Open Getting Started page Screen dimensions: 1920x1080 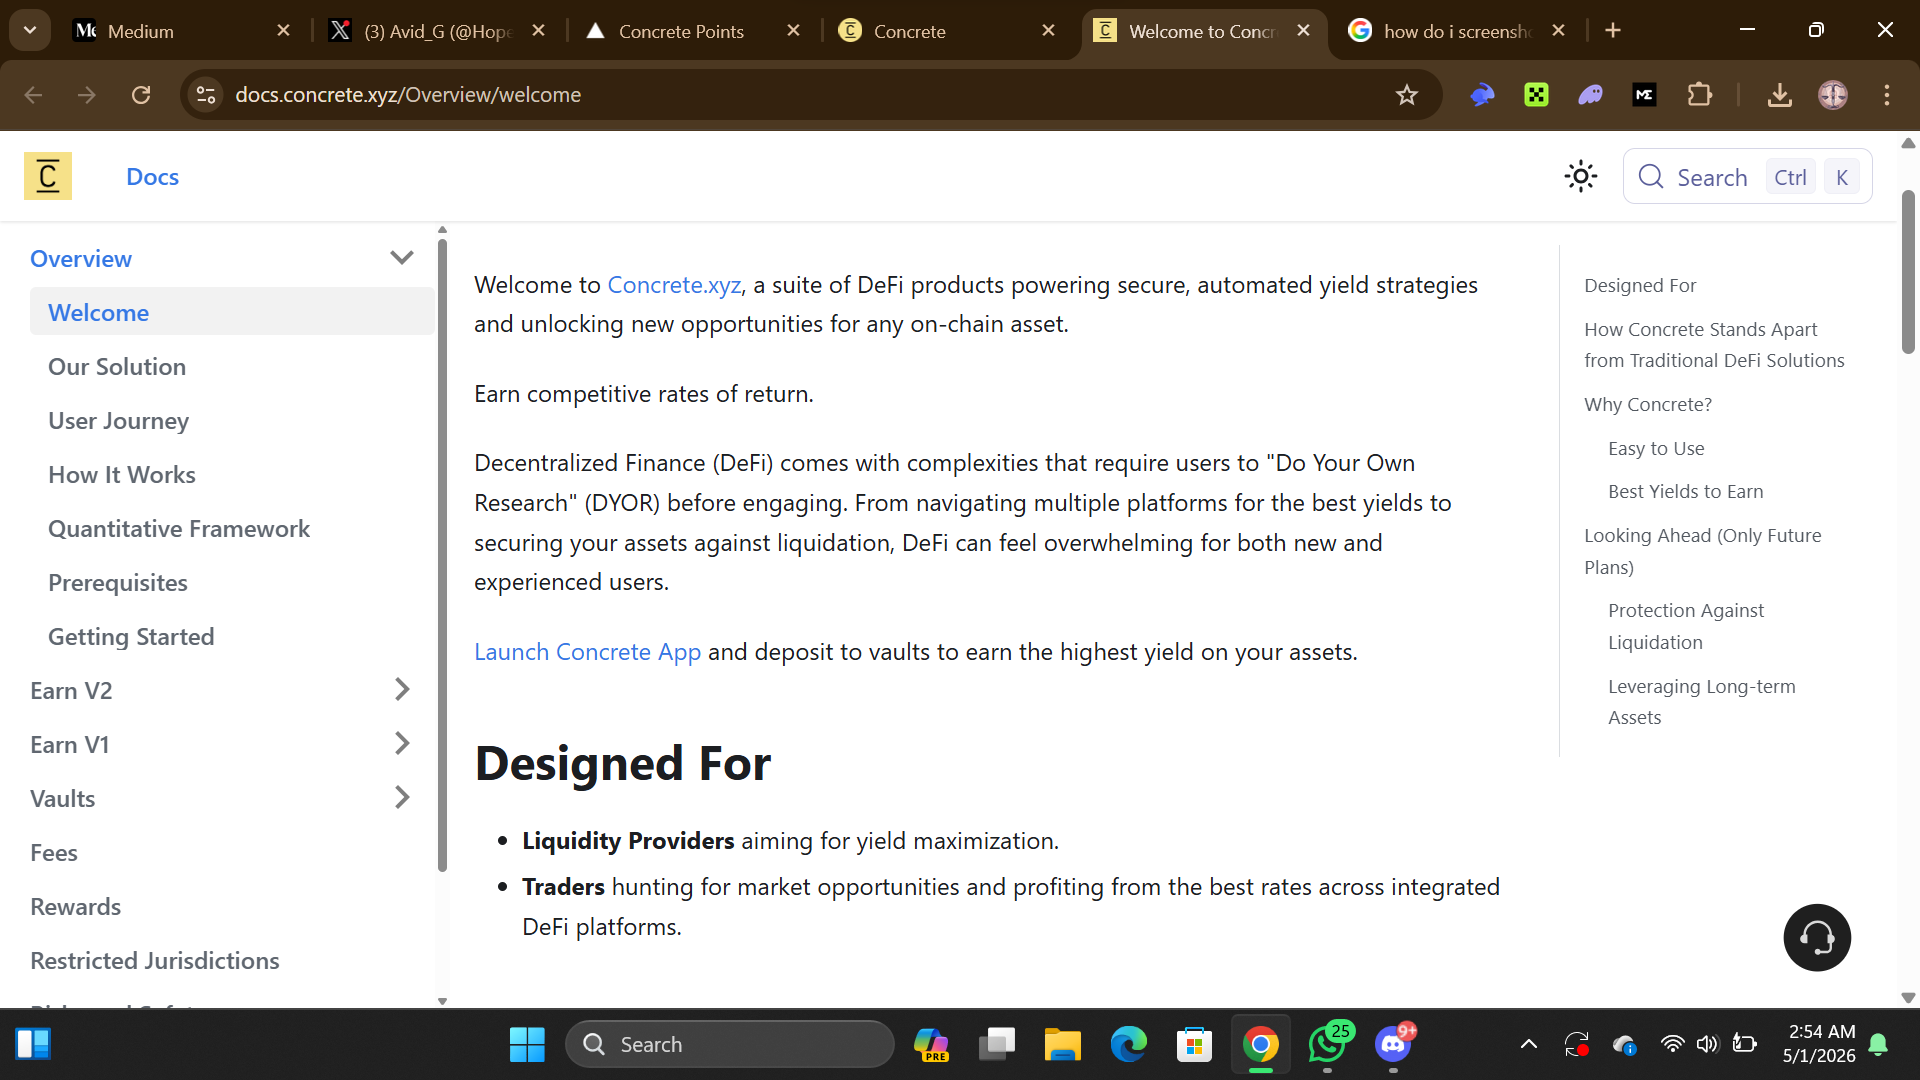coord(131,637)
